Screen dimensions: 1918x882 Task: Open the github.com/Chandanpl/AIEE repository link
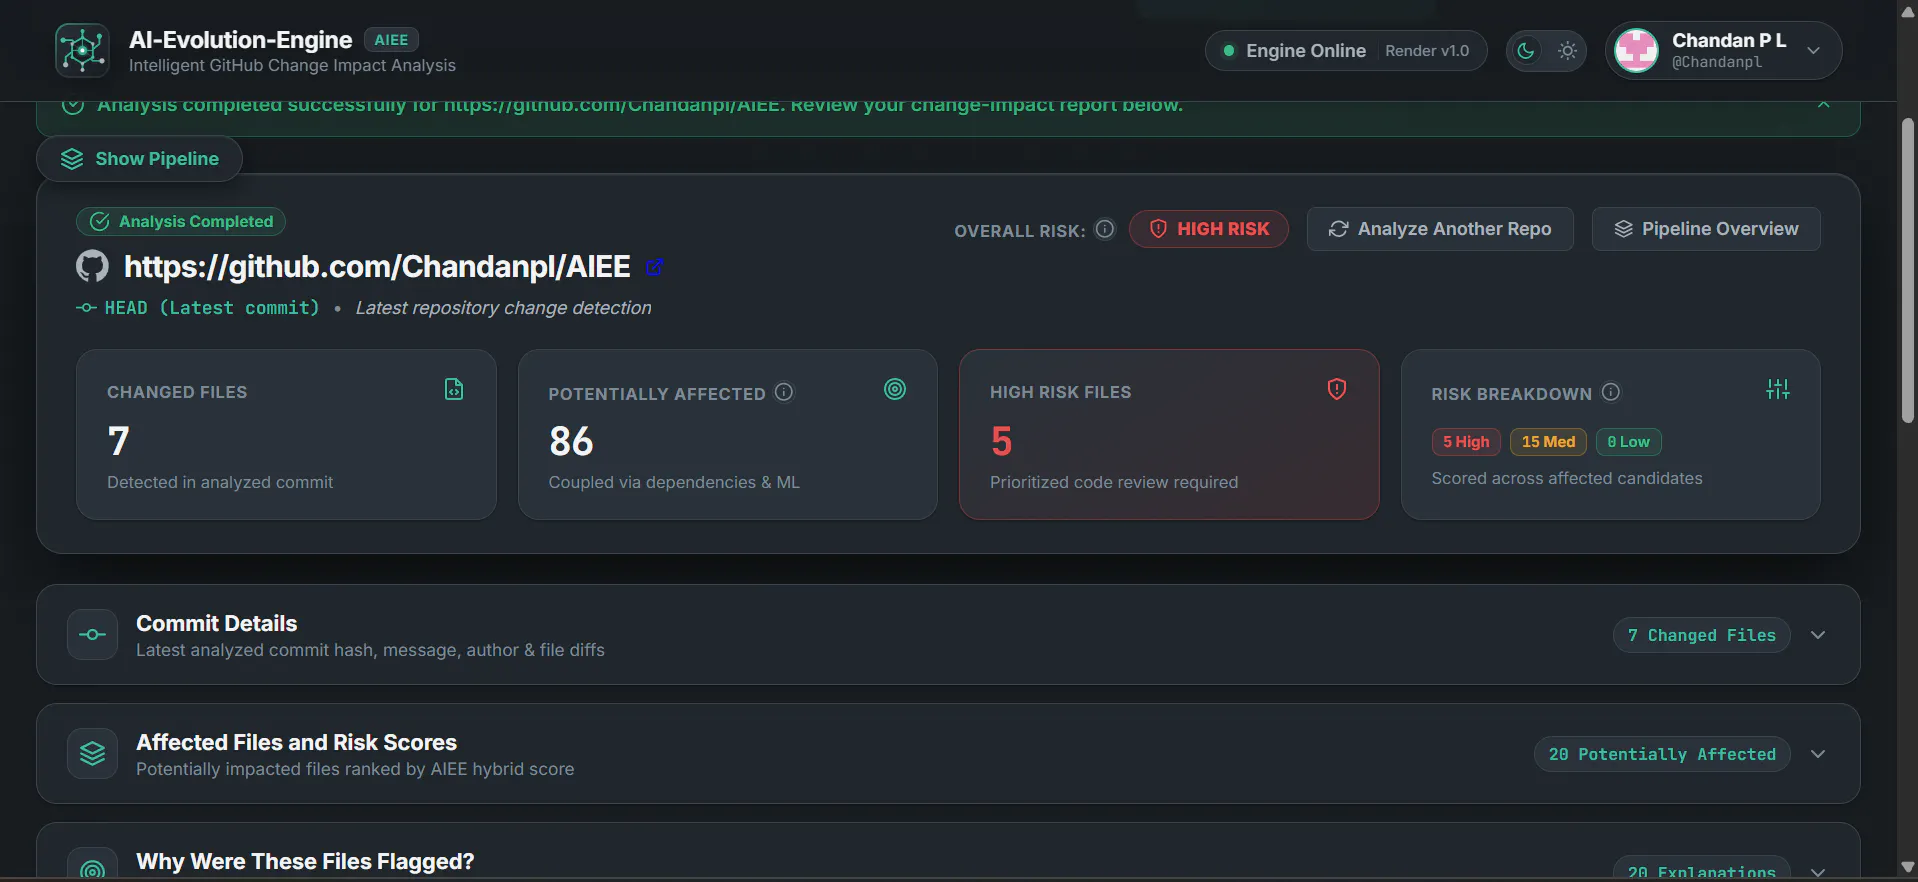[377, 267]
